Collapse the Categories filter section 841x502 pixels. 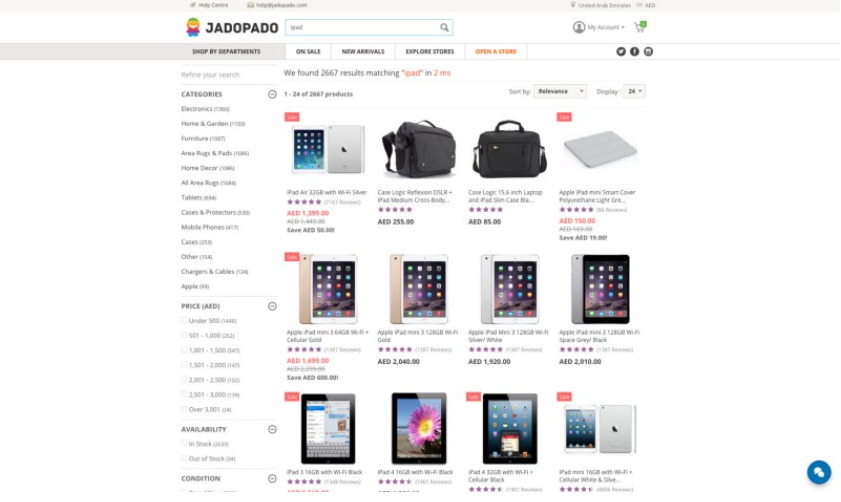click(x=272, y=94)
